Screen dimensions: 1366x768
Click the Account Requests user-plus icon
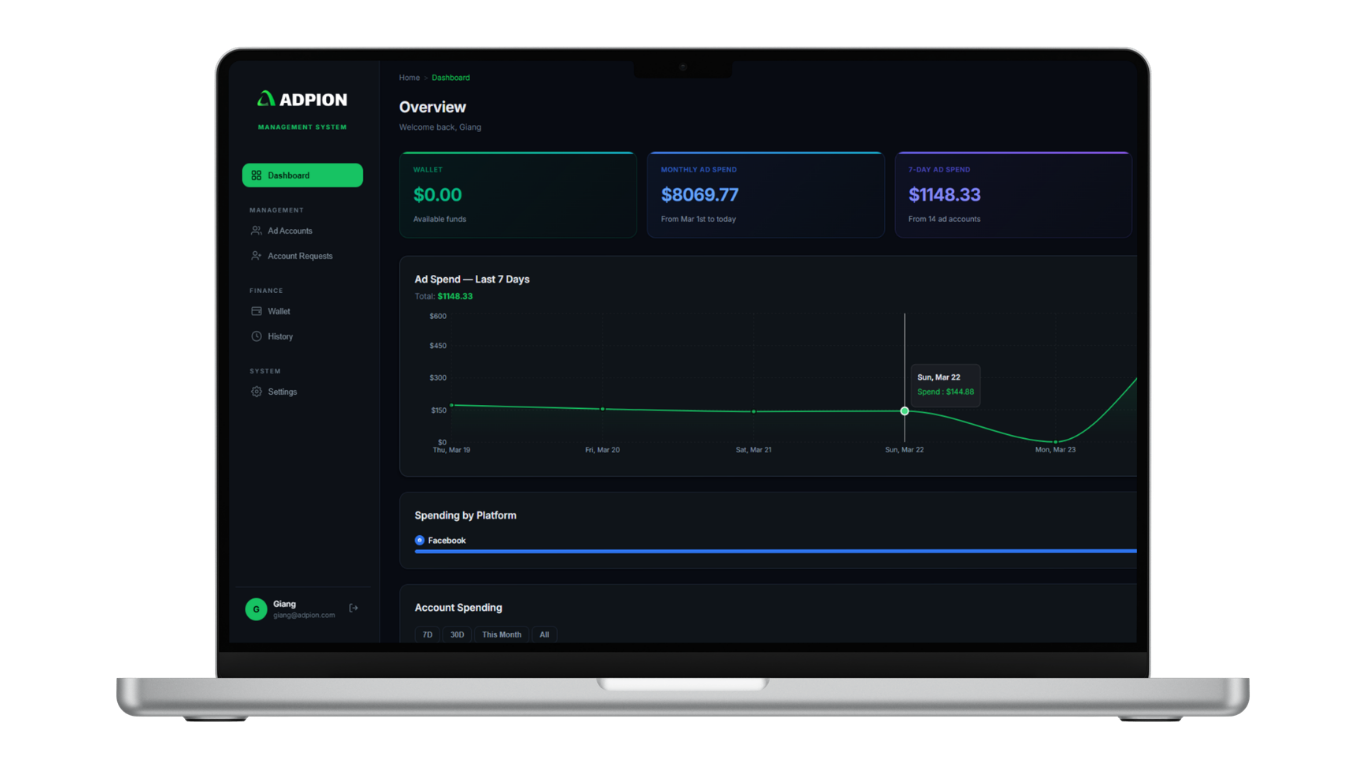tap(256, 256)
